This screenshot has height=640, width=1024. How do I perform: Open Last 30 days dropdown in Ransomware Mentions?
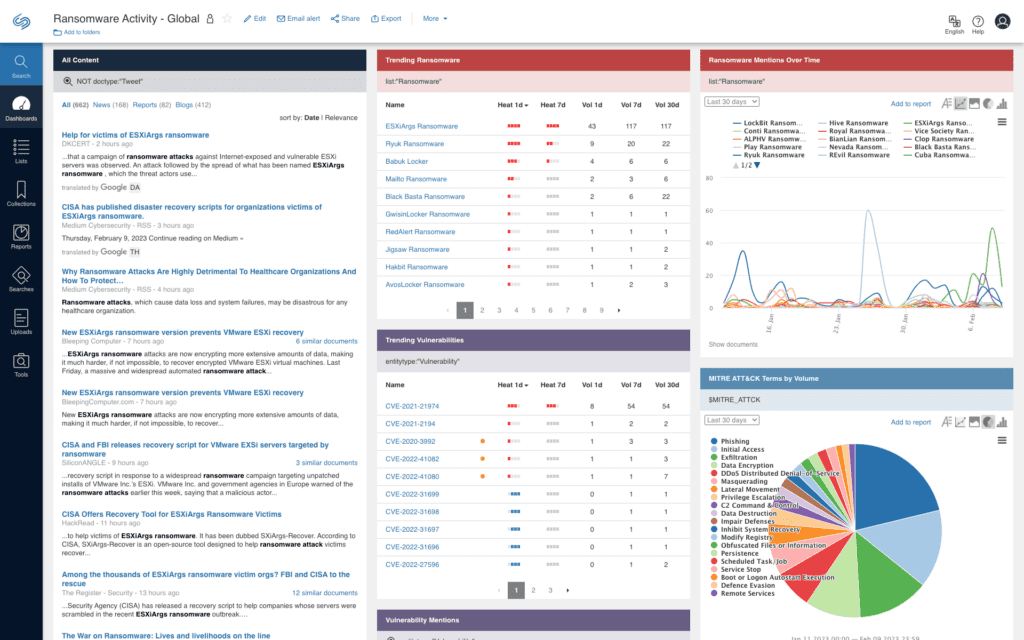[x=731, y=102]
